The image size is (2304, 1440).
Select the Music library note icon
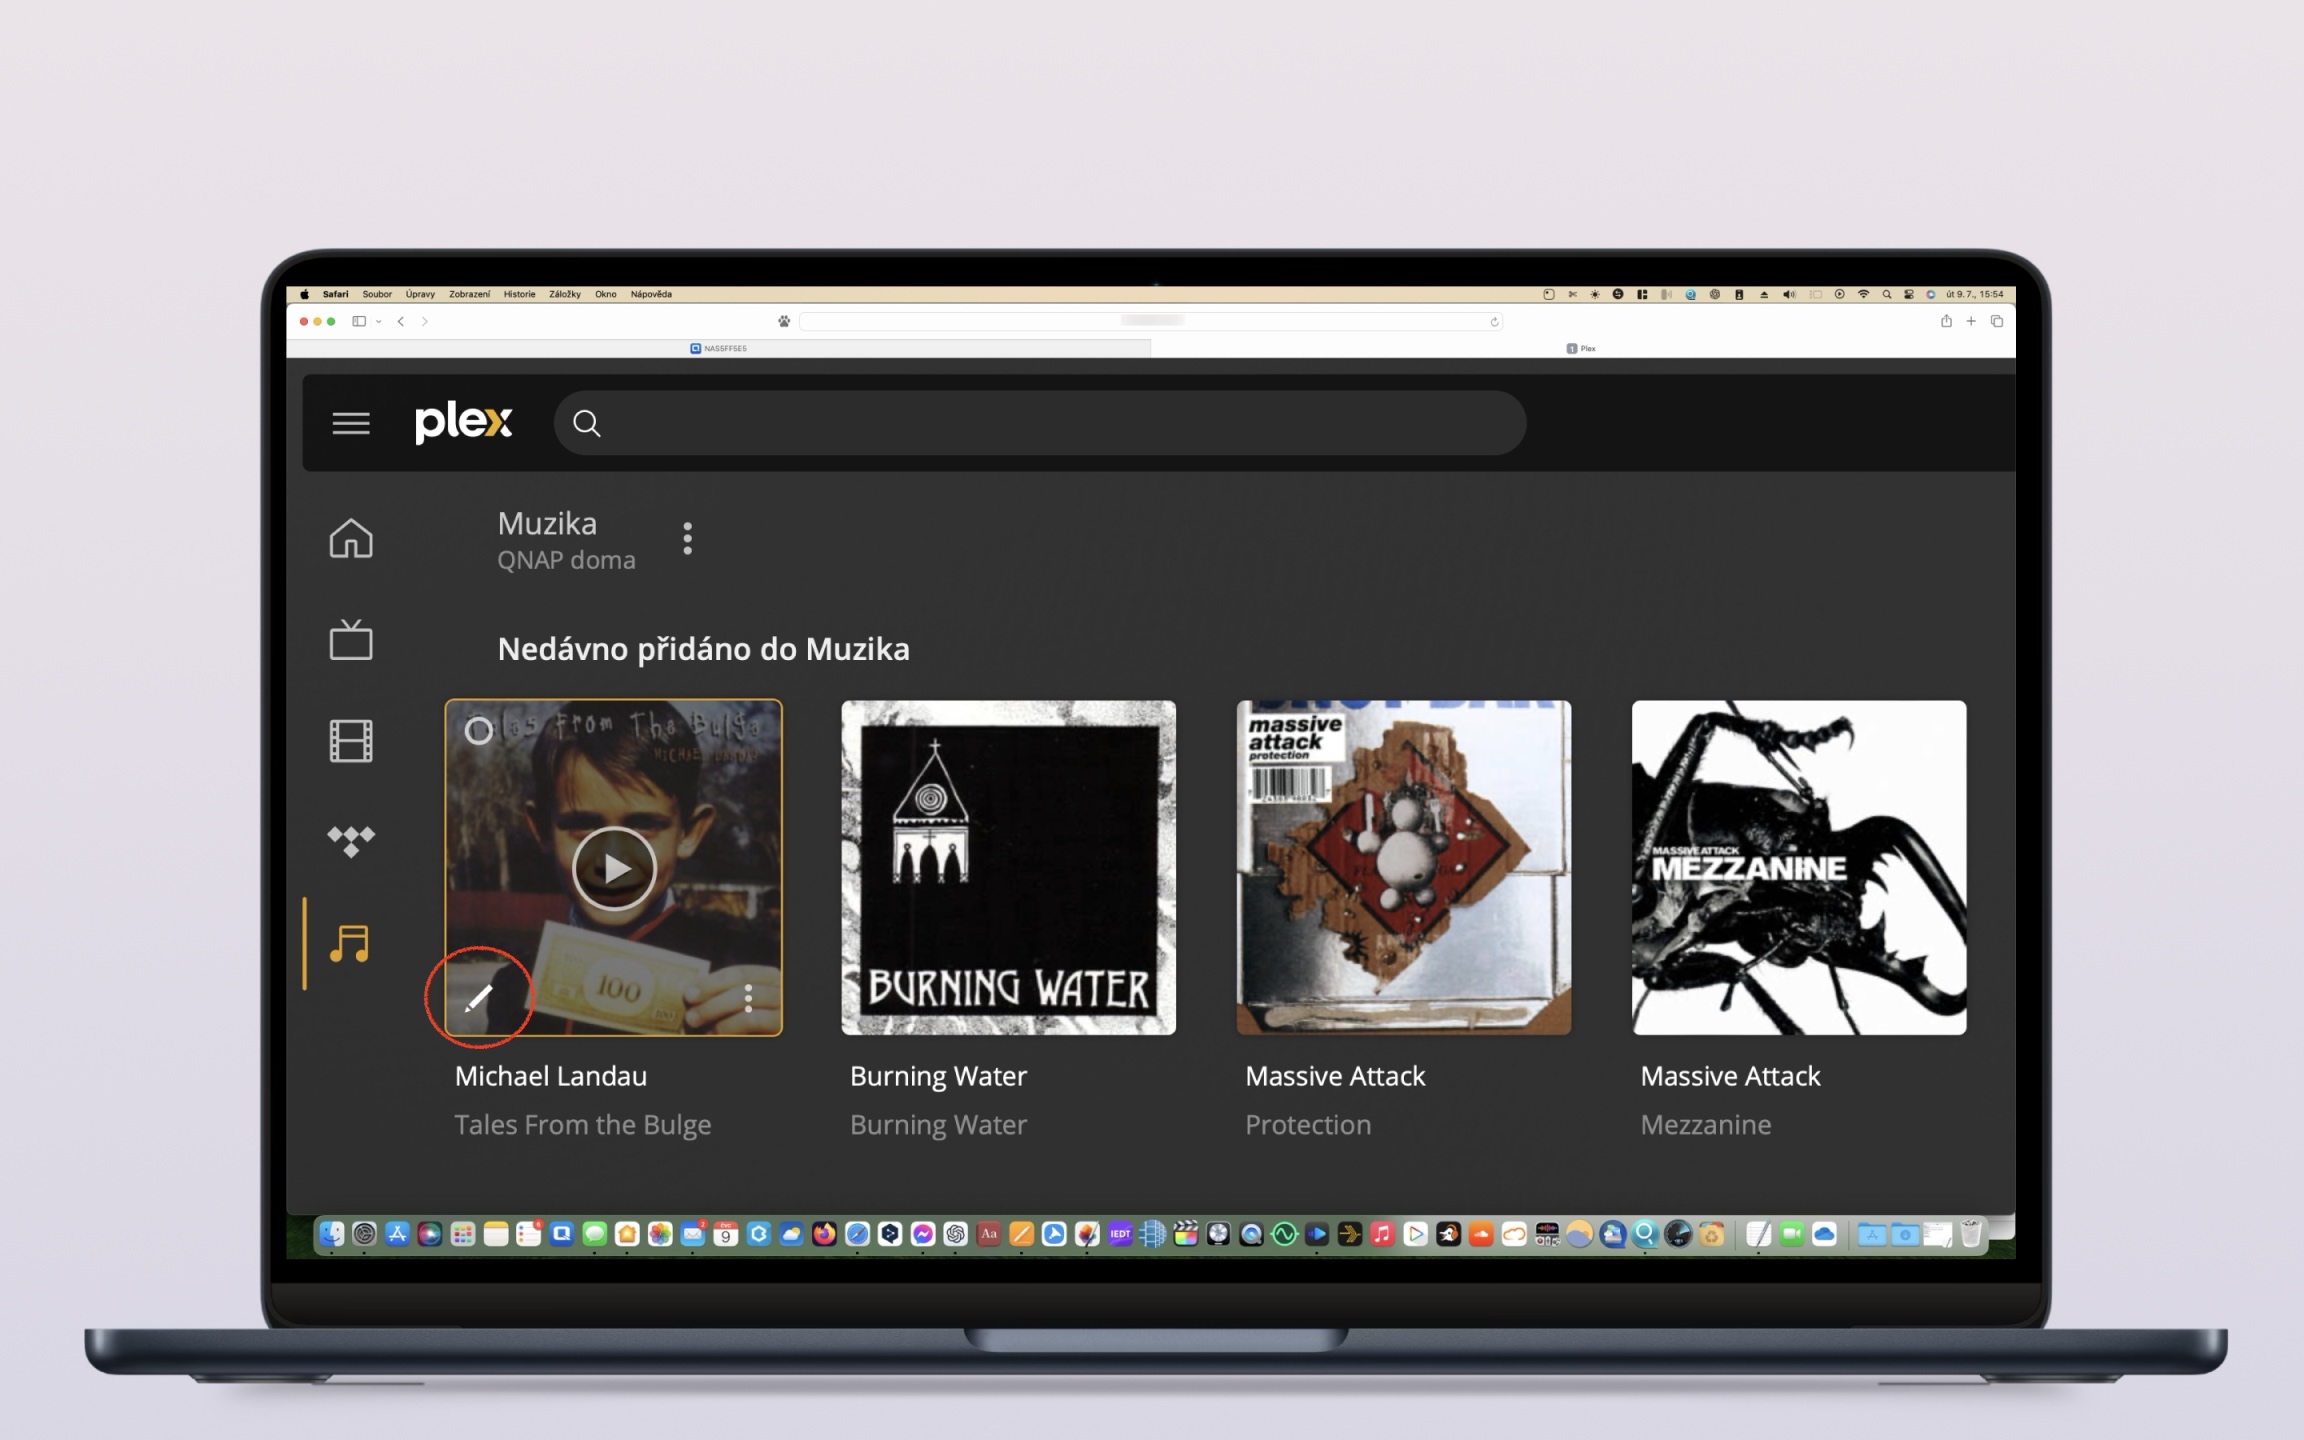click(x=351, y=943)
